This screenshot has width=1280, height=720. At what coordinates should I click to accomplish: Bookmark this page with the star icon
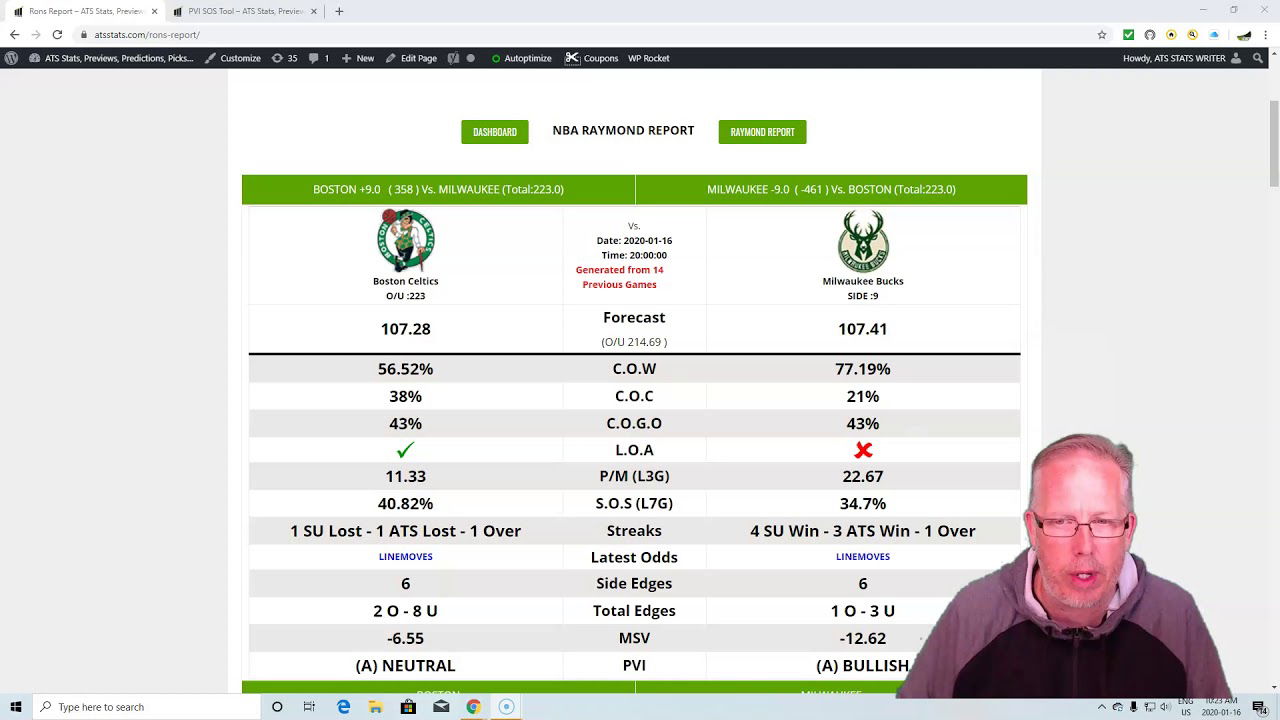[x=1102, y=35]
